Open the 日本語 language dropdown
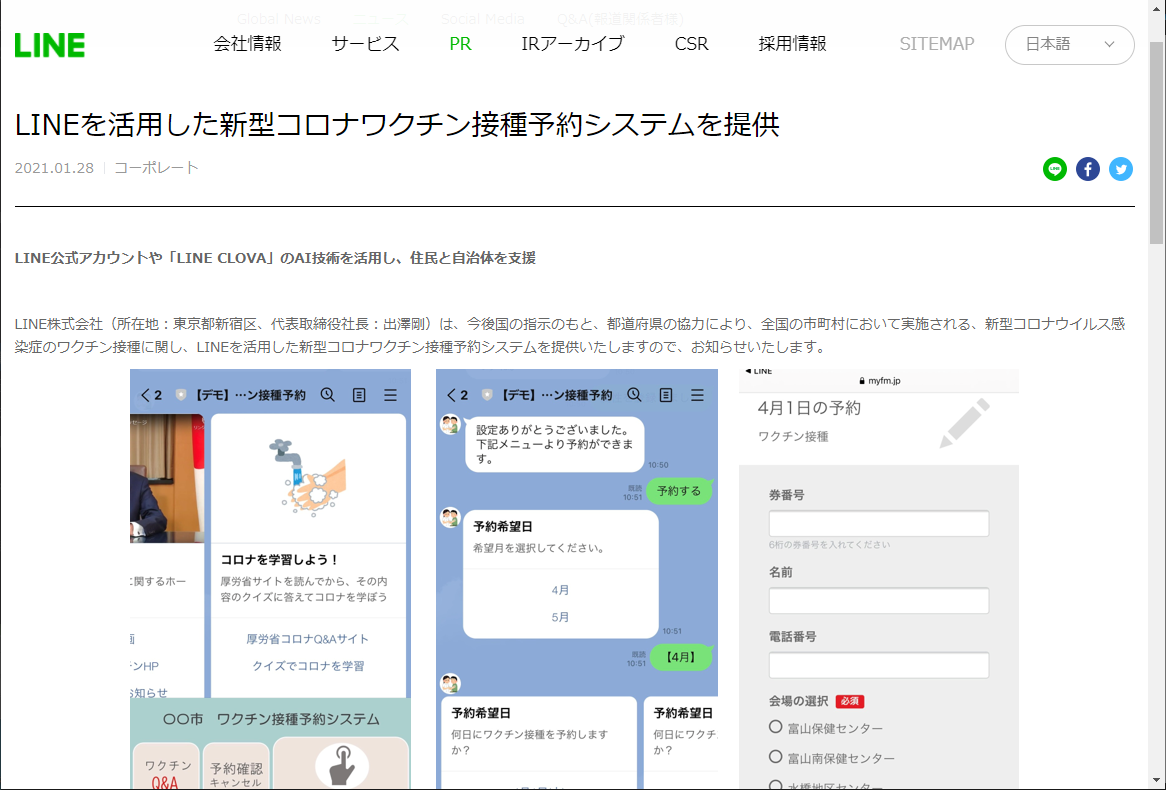Screen dimensions: 1166x790 (1069, 44)
